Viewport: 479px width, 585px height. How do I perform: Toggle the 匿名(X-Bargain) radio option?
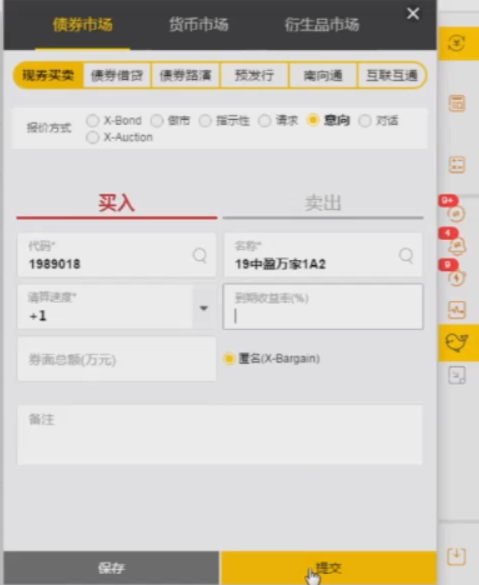(229, 359)
